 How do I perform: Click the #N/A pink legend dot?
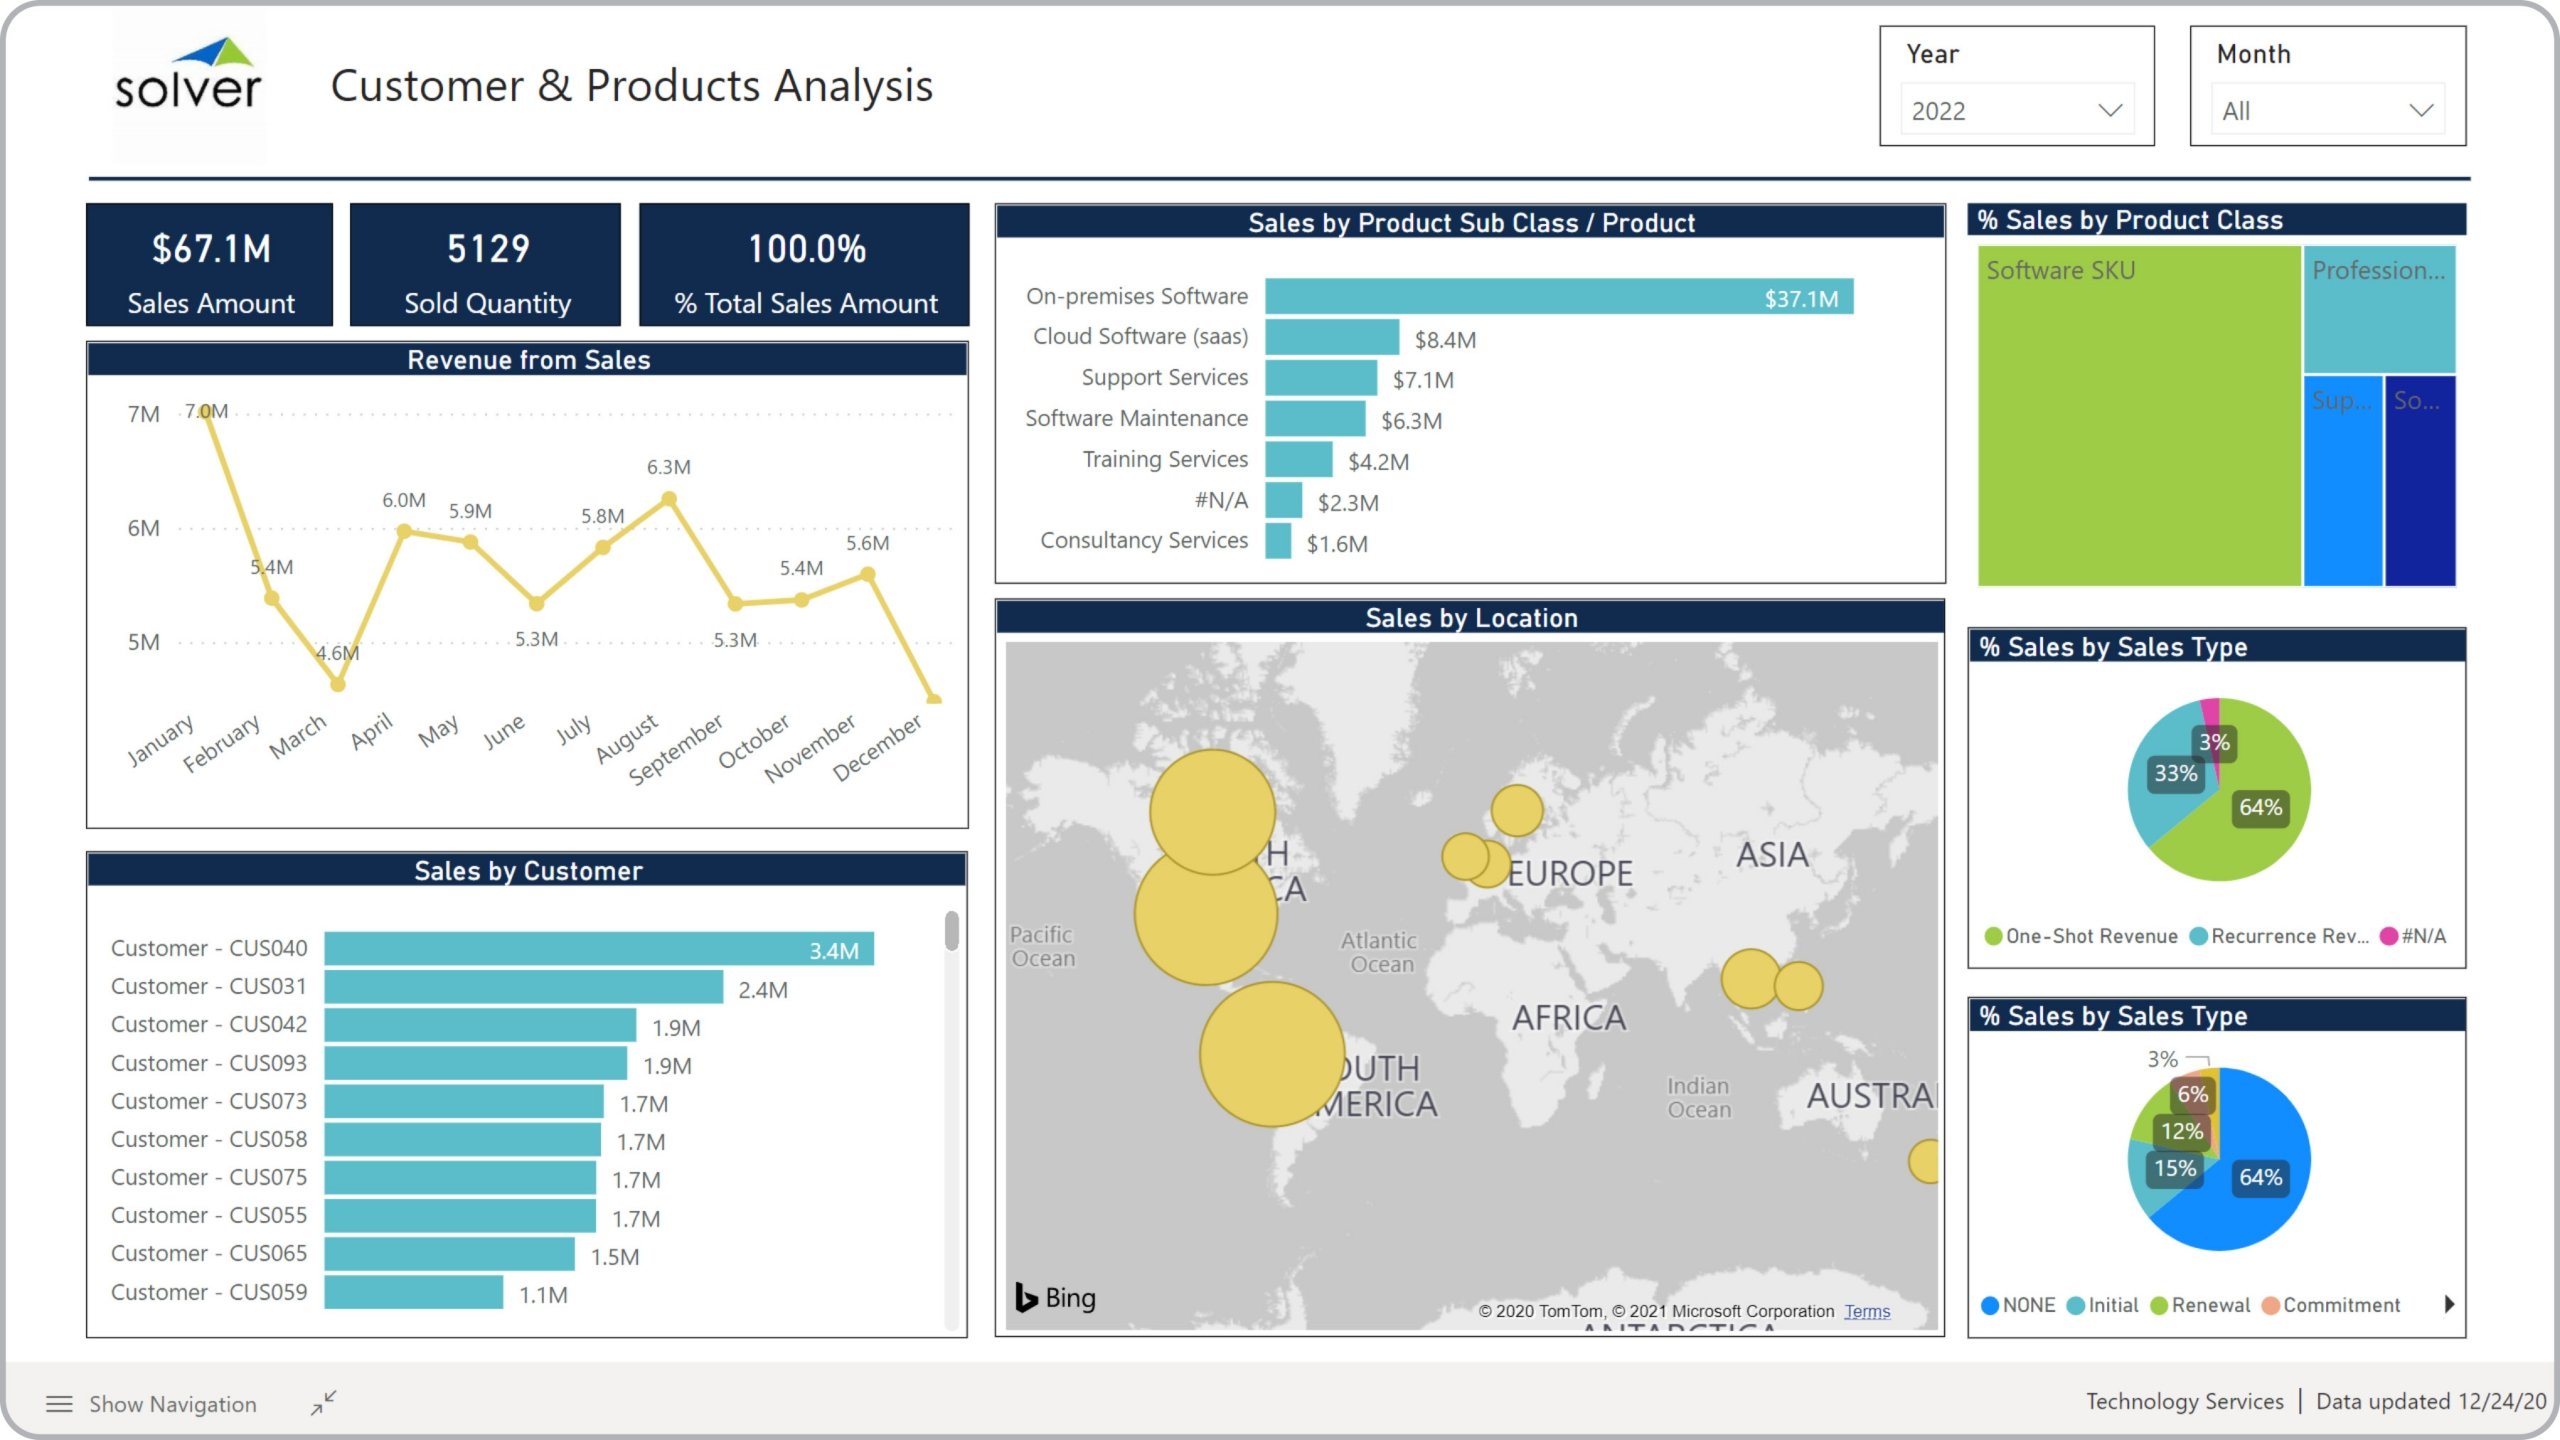pos(2389,936)
